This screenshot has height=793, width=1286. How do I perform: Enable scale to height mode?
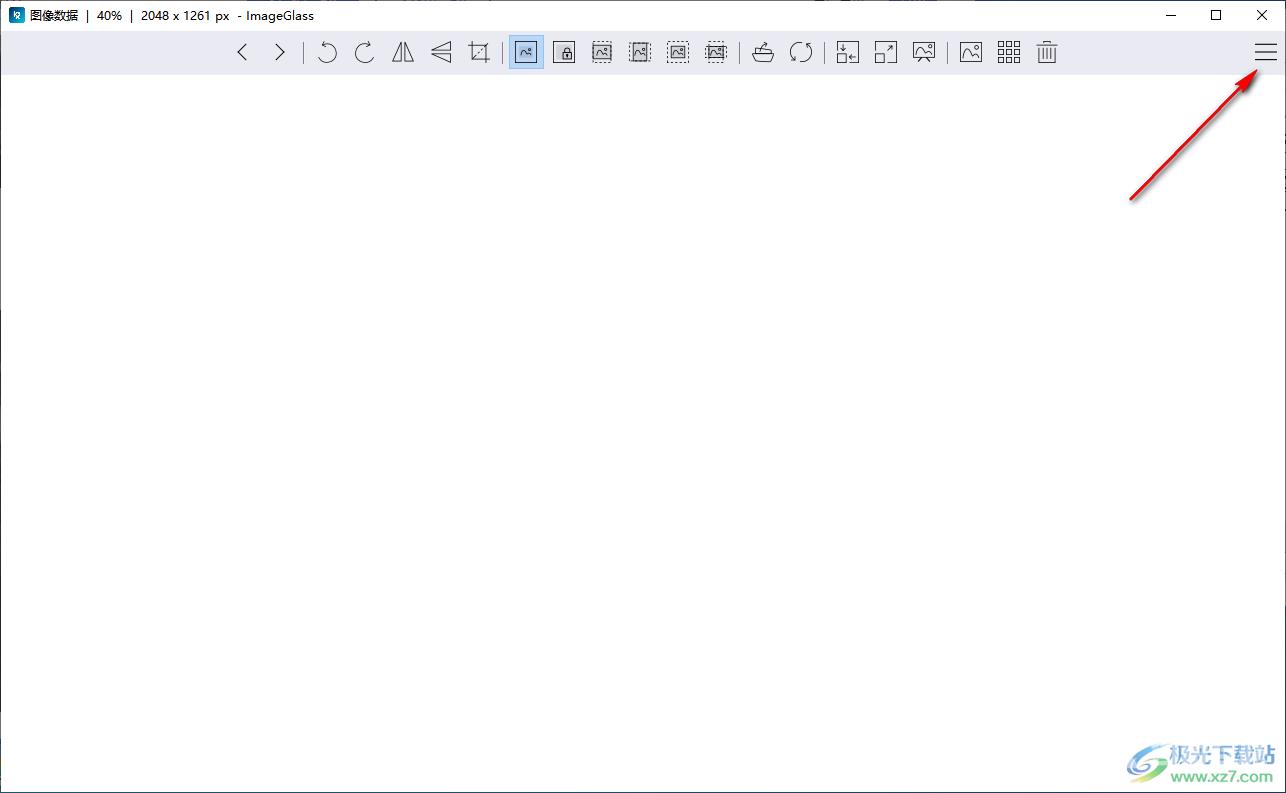tap(640, 53)
